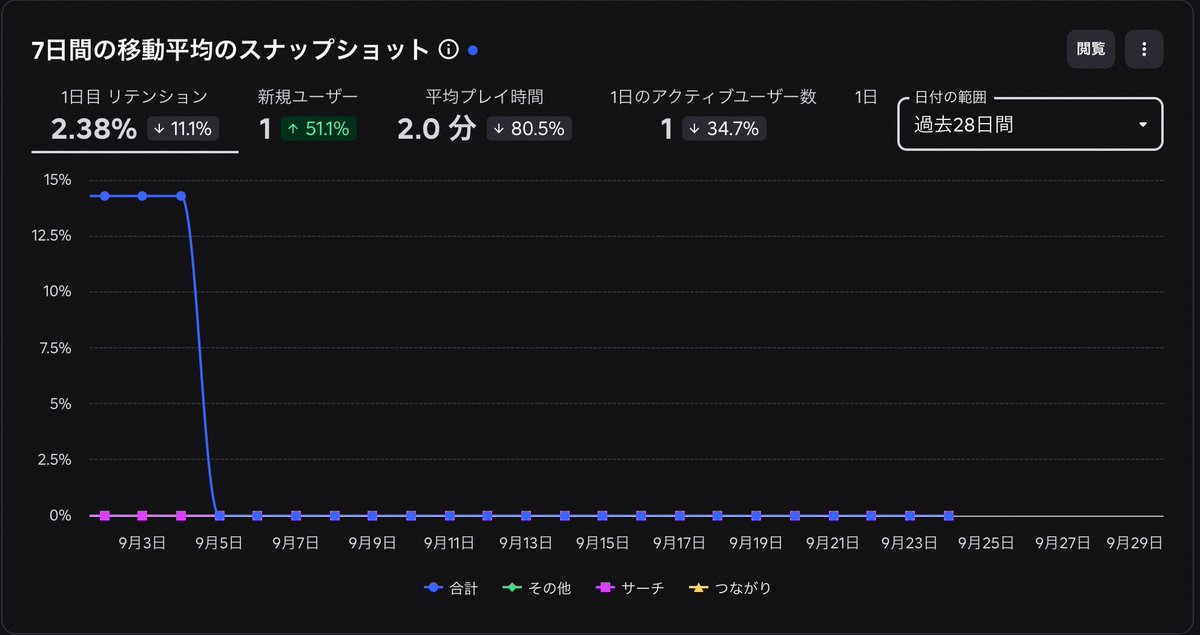The height and width of the screenshot is (635, 1200).
Task: Click the info icon beside the snapshot title
Action: tap(448, 49)
